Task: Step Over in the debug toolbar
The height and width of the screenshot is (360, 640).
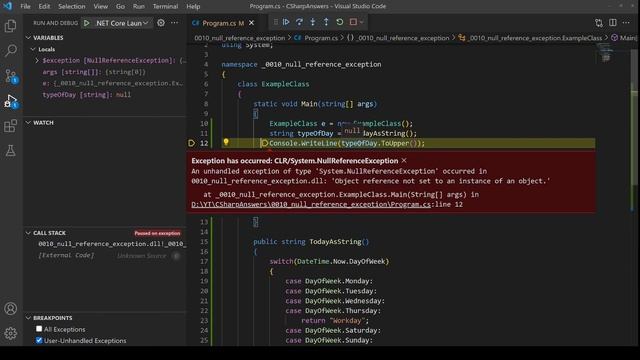Action: pos(299,22)
